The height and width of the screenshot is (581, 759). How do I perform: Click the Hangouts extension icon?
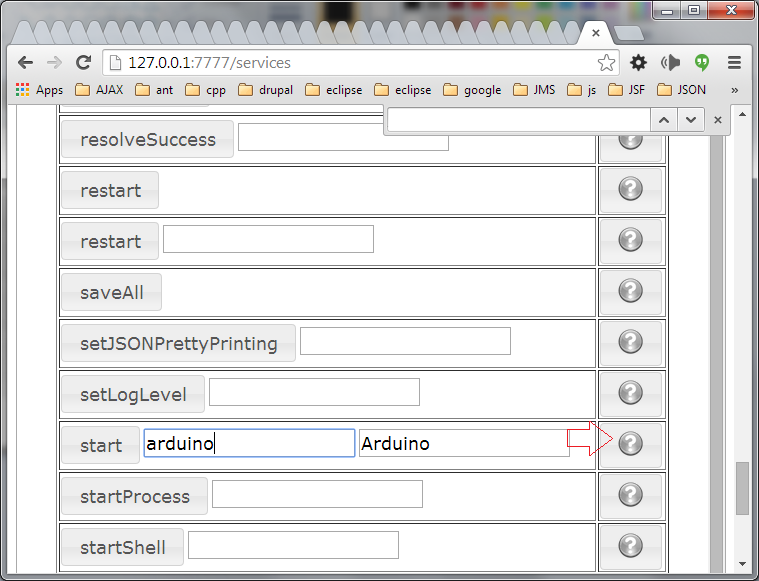(x=702, y=62)
